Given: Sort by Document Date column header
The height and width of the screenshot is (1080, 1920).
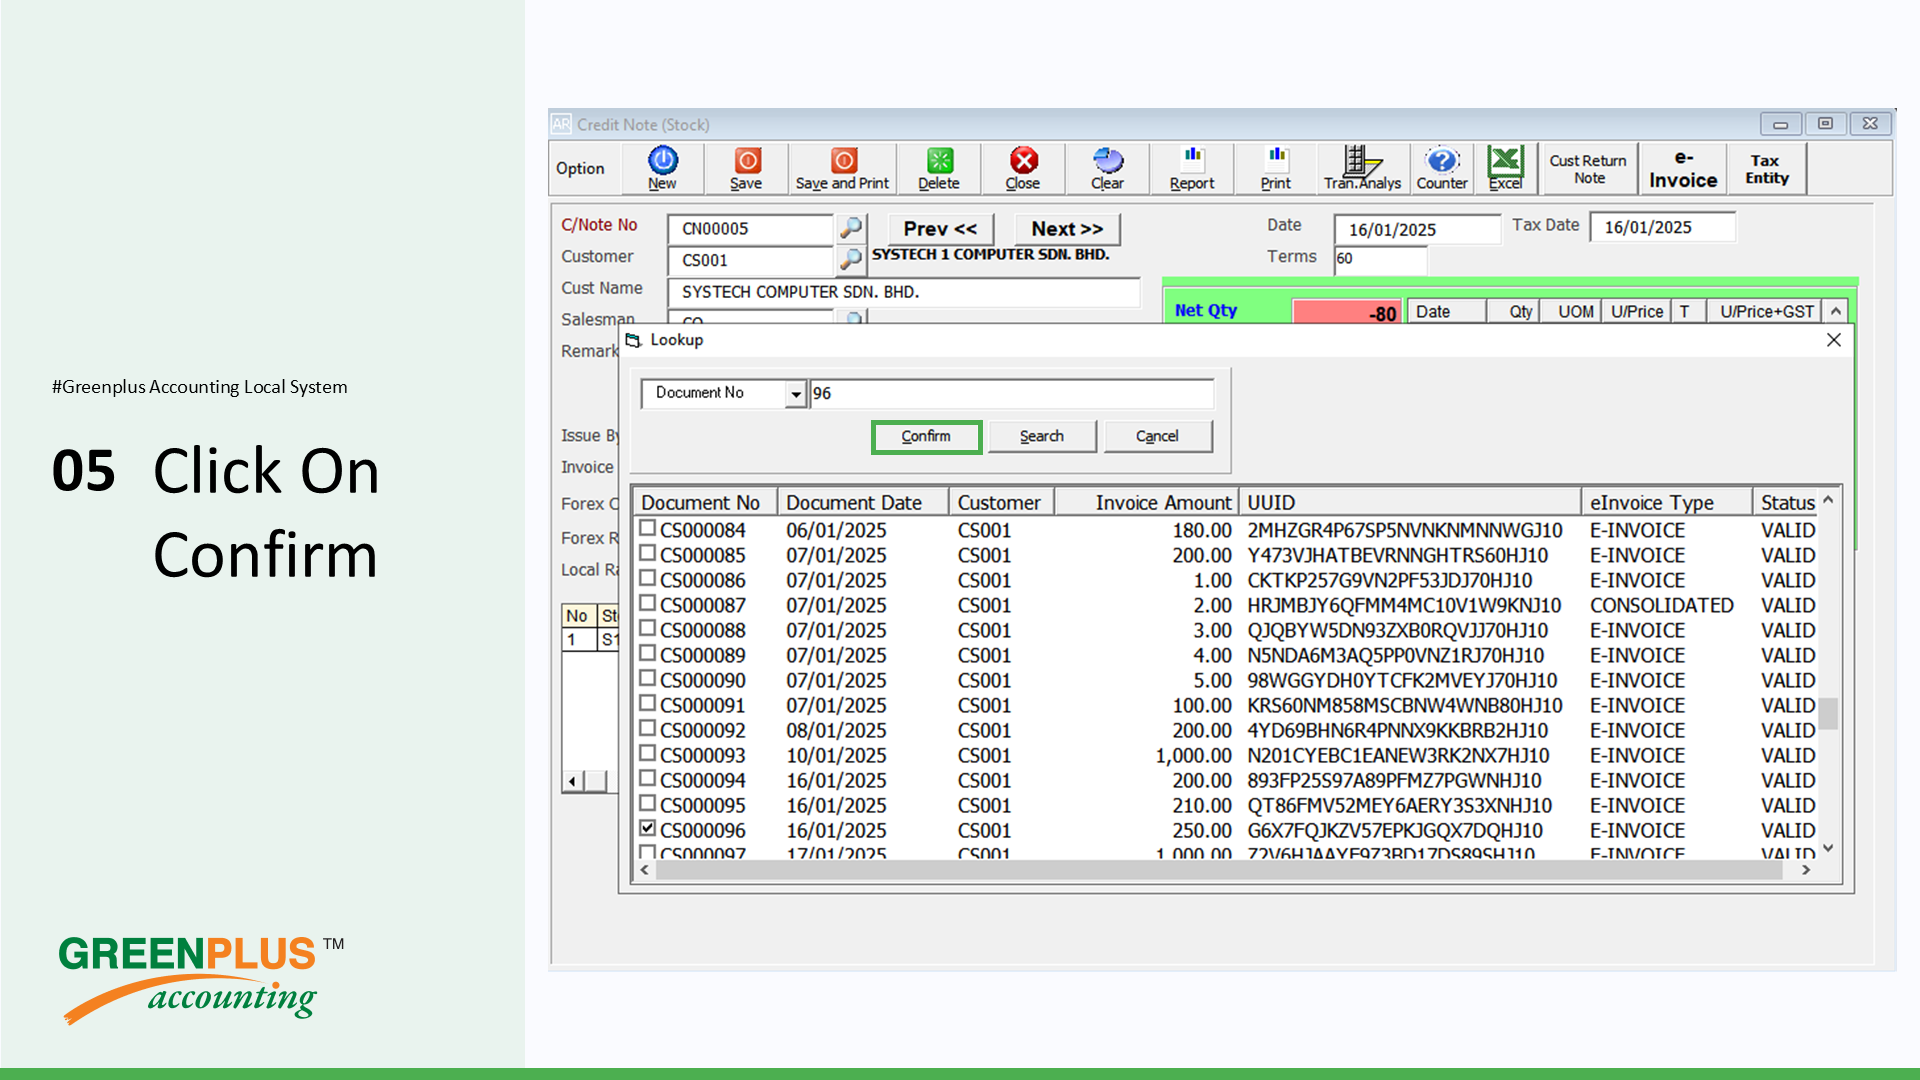Looking at the screenshot, I should tap(863, 502).
